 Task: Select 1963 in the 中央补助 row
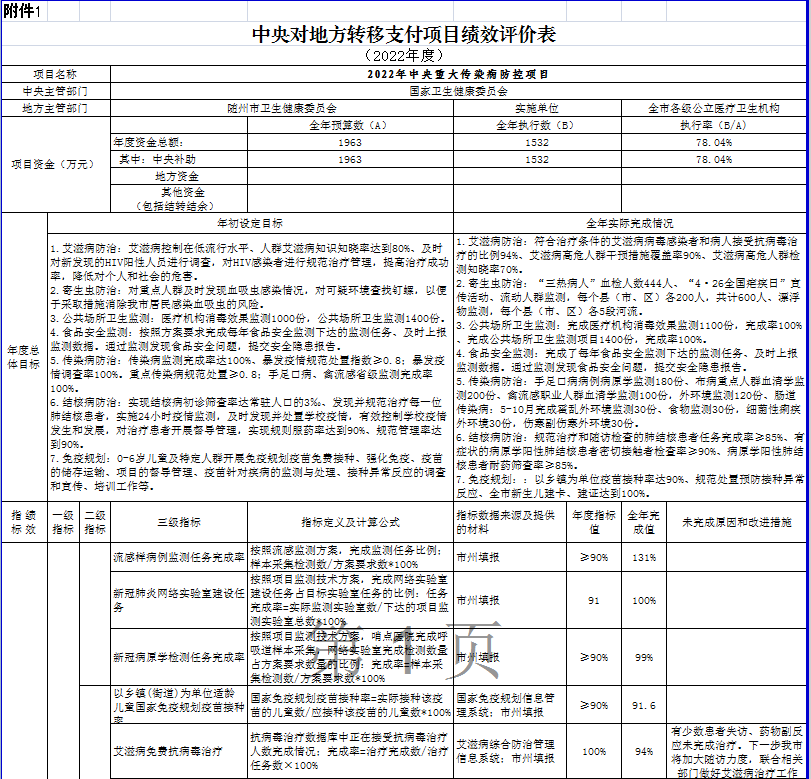[x=350, y=159]
